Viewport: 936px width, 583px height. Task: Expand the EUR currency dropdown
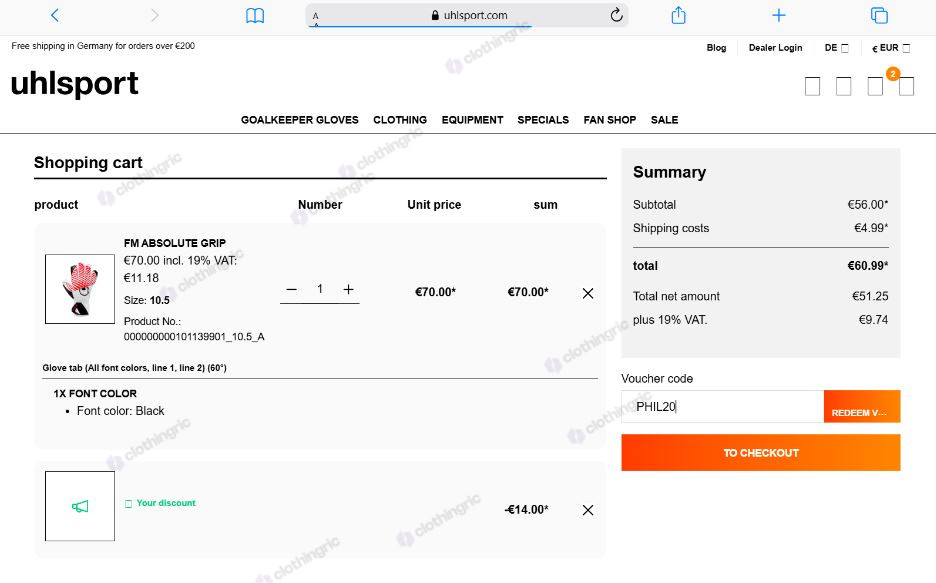click(891, 48)
